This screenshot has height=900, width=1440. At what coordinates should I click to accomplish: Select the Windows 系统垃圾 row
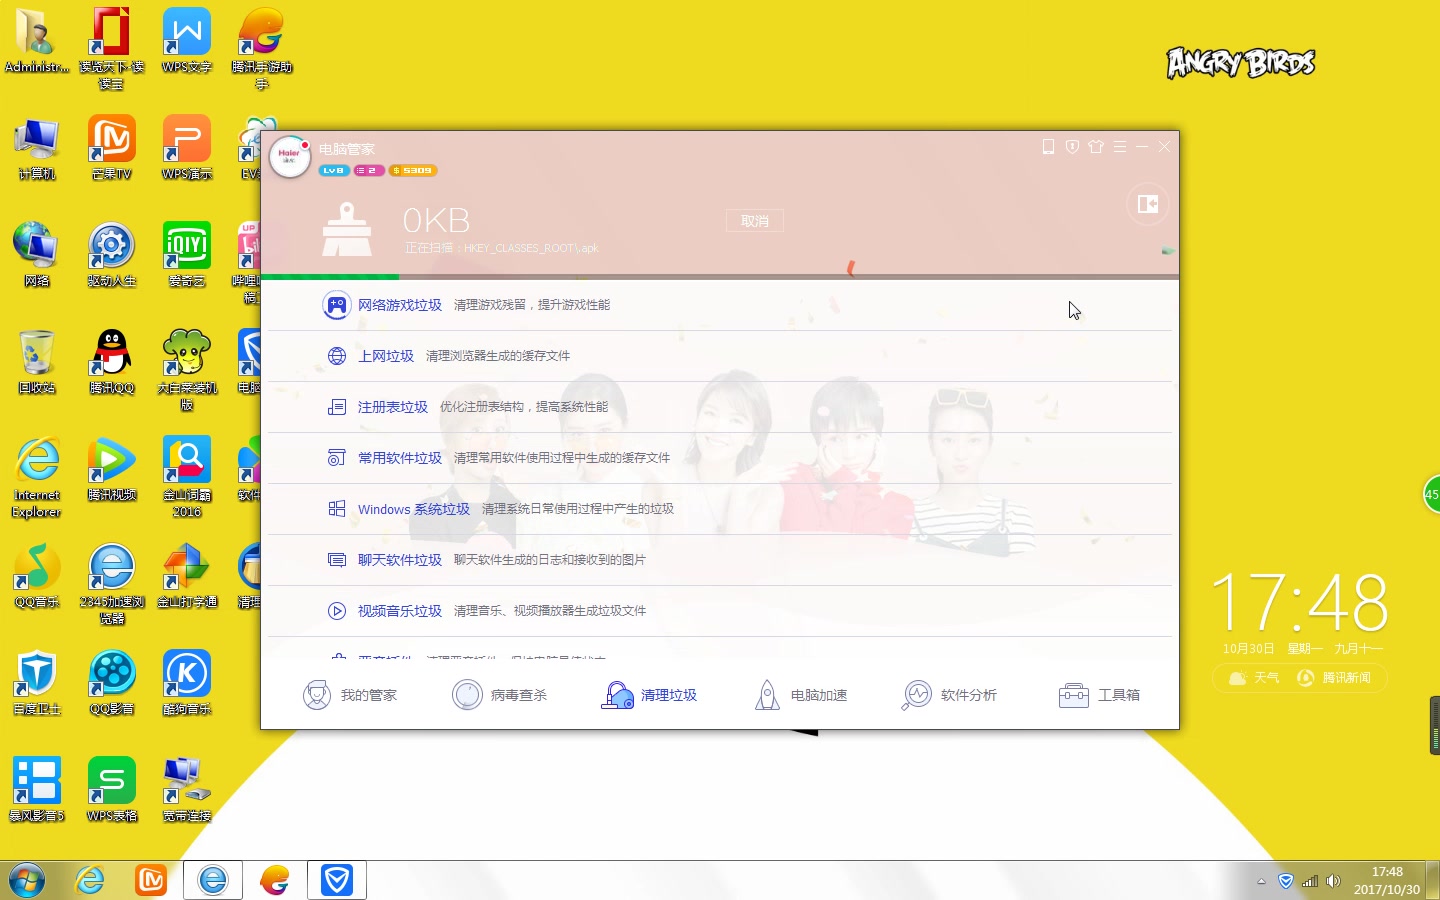(720, 509)
